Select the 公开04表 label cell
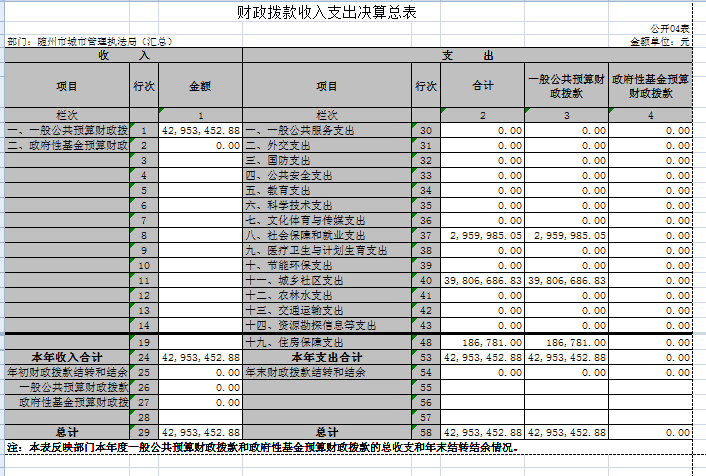 coord(669,30)
